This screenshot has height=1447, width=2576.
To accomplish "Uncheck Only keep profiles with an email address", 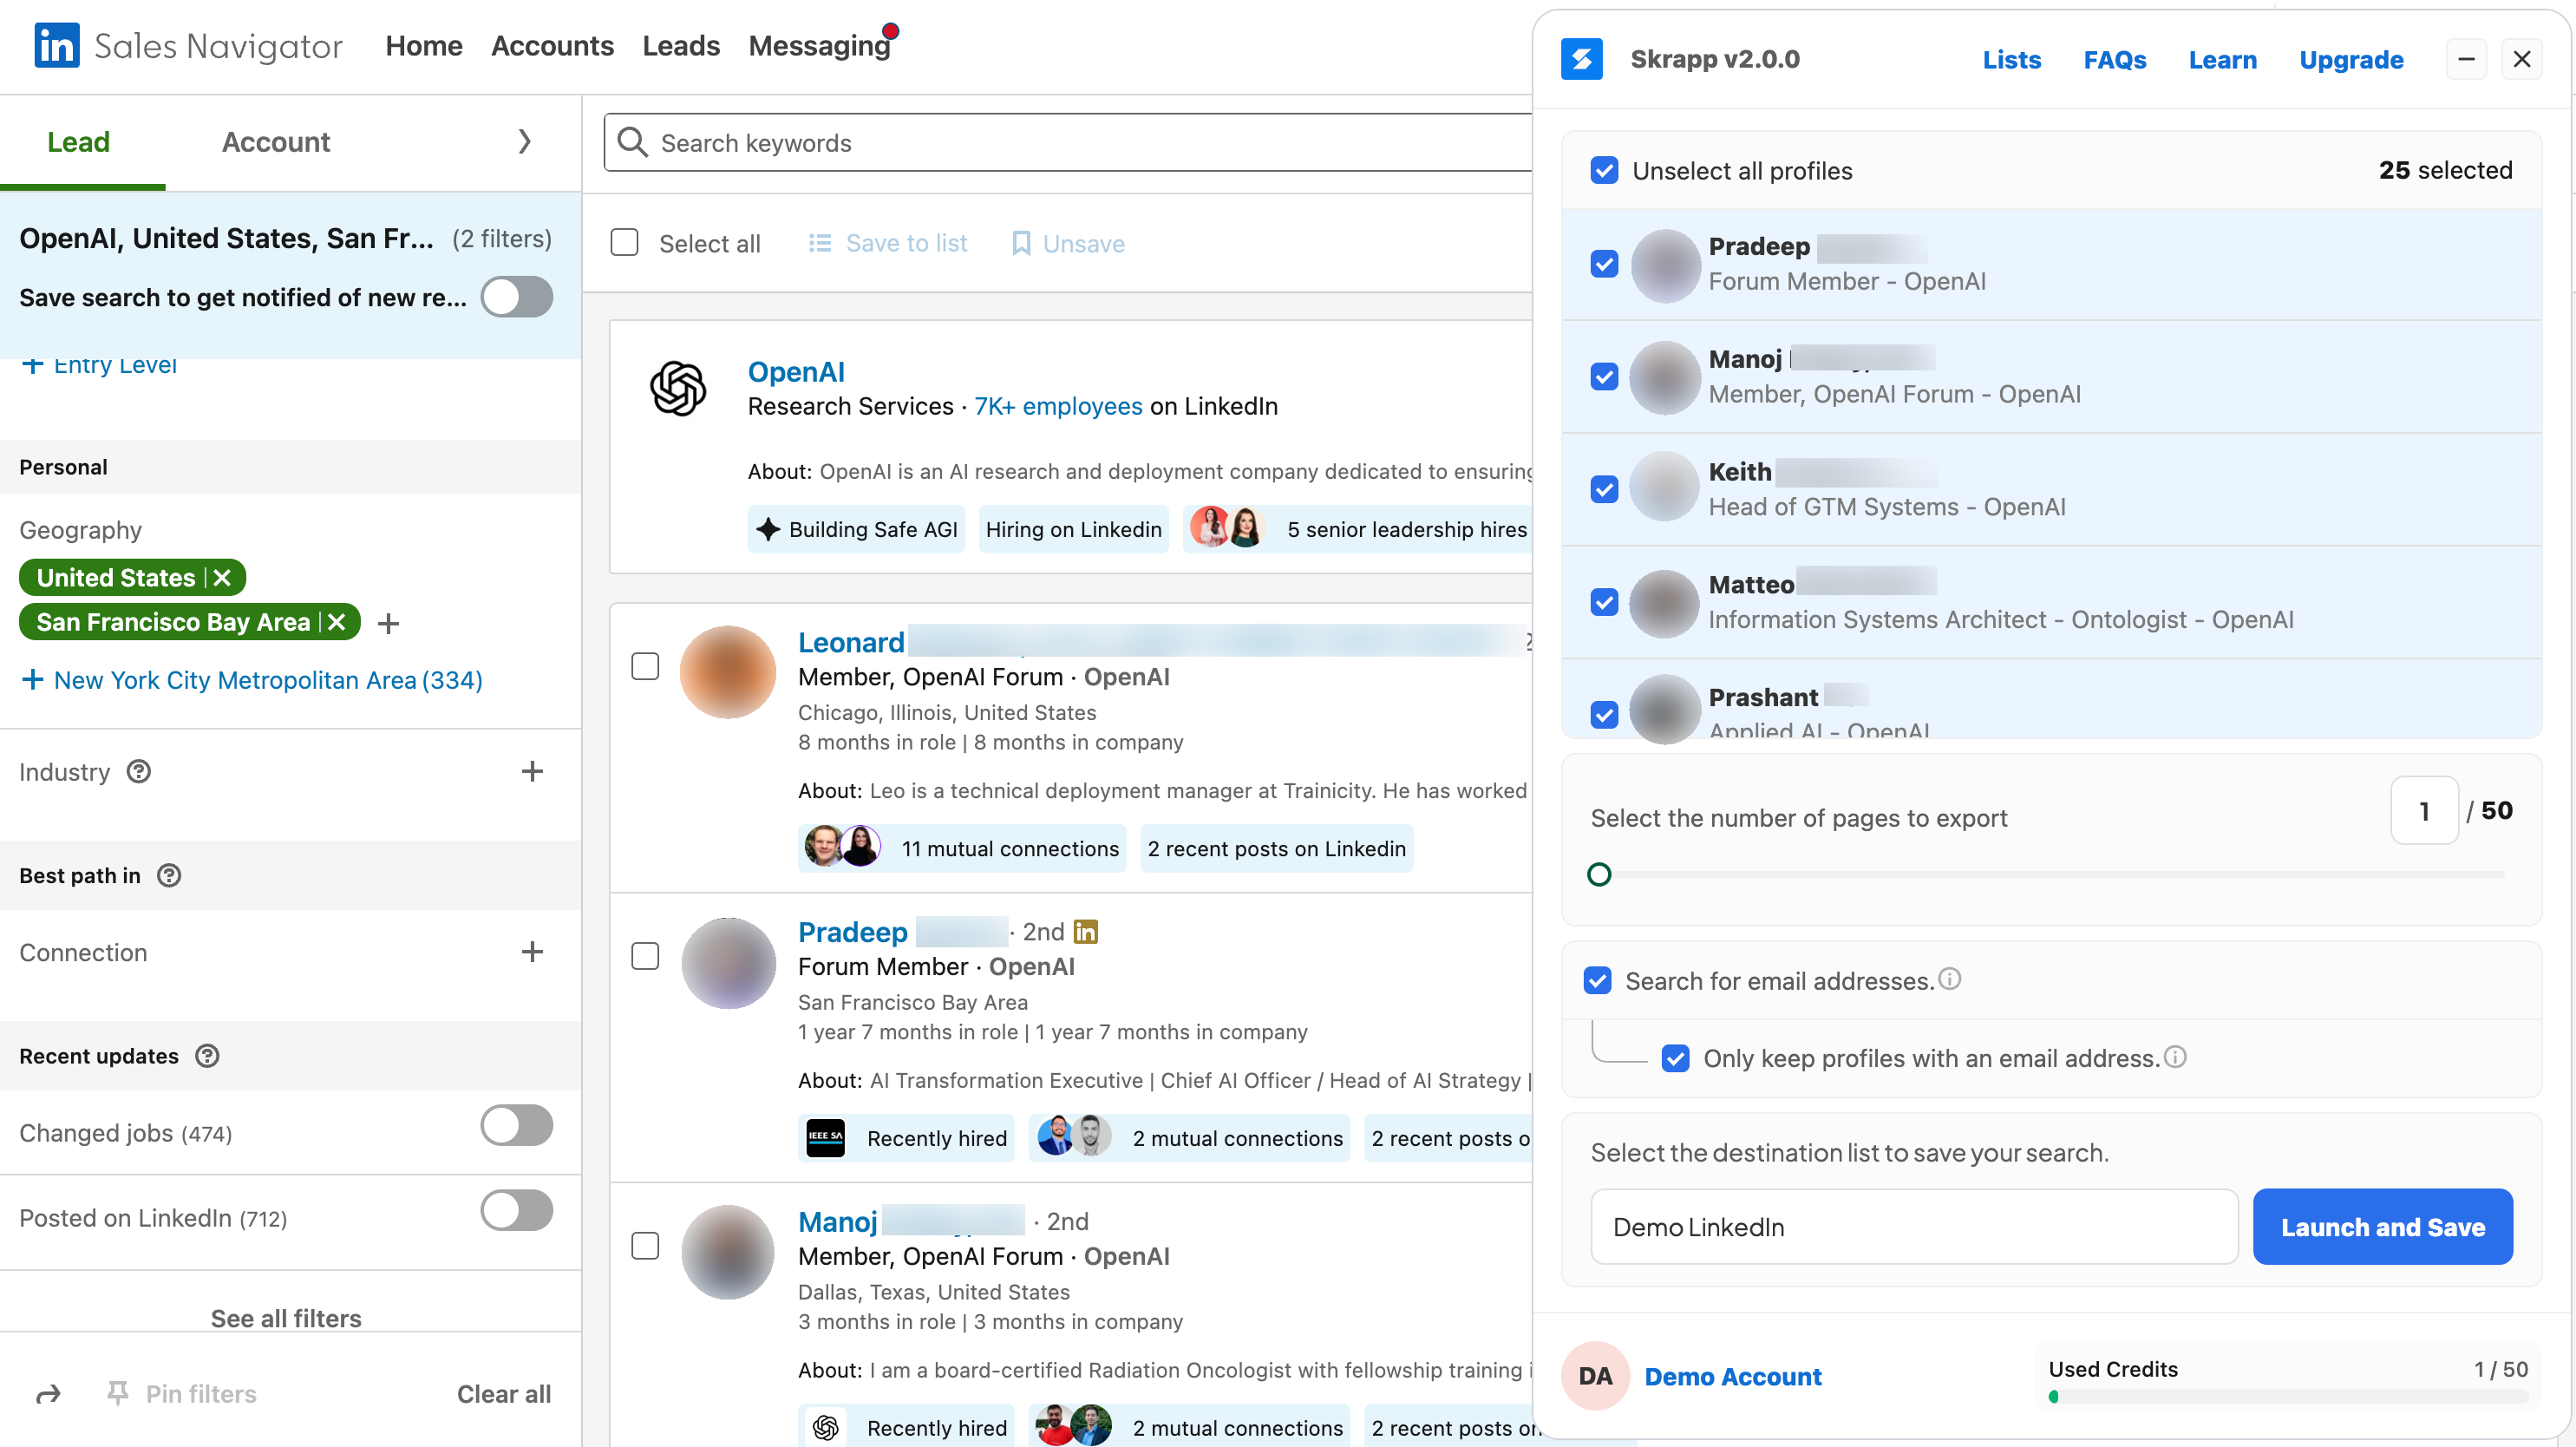I will [x=1675, y=1058].
